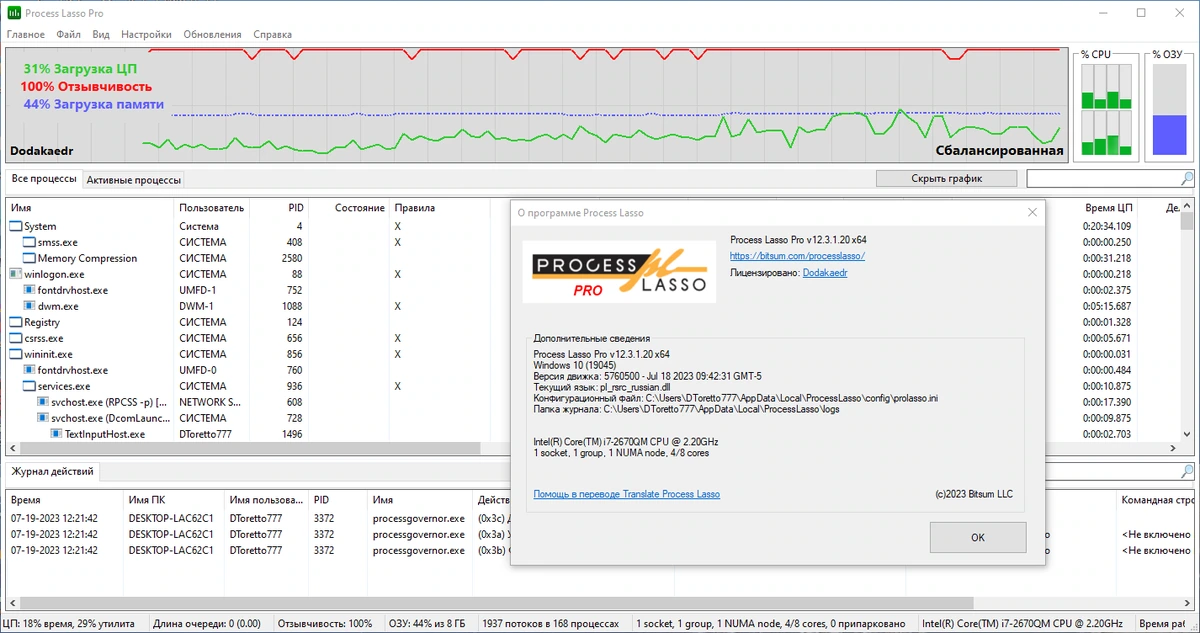The height and width of the screenshot is (633, 1200).
Task: Click the action log horizontal scrollbar
Action: pos(600,603)
